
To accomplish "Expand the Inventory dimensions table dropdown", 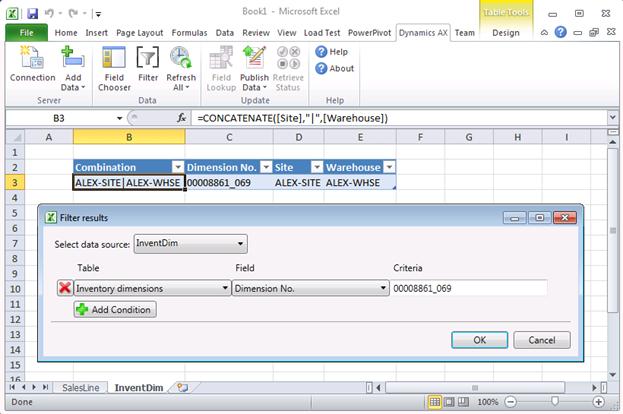I will click(225, 288).
